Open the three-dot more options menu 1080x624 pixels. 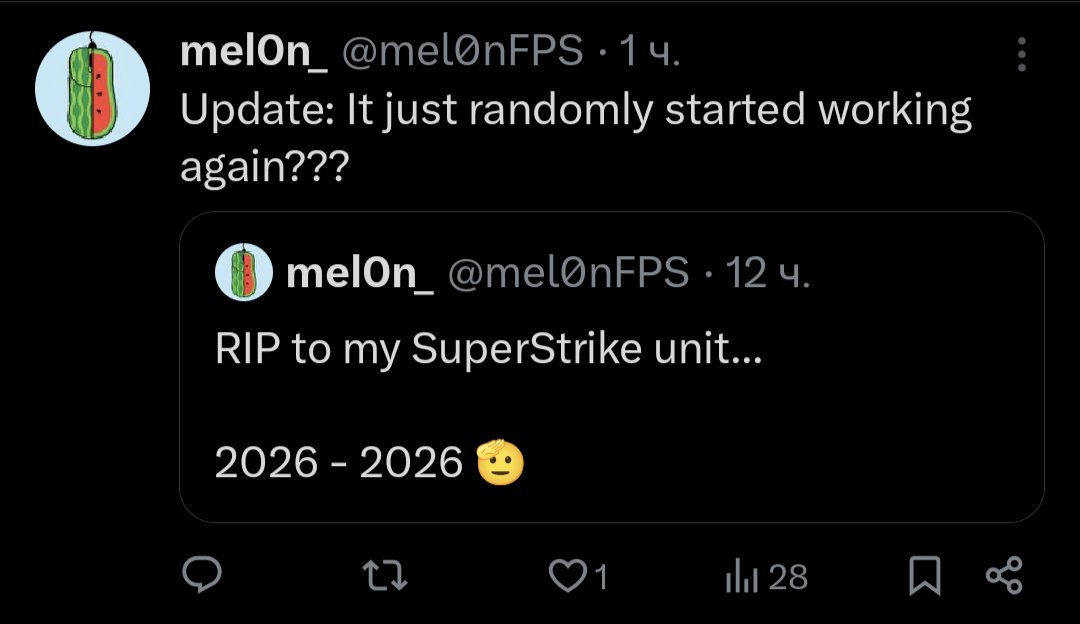tap(1021, 55)
